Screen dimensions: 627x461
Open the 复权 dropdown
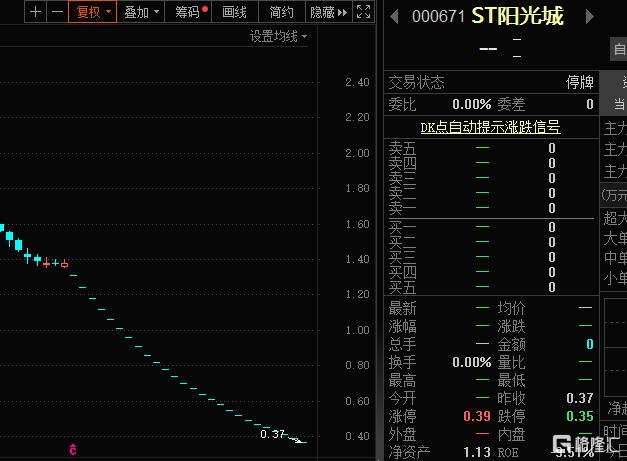[92, 12]
